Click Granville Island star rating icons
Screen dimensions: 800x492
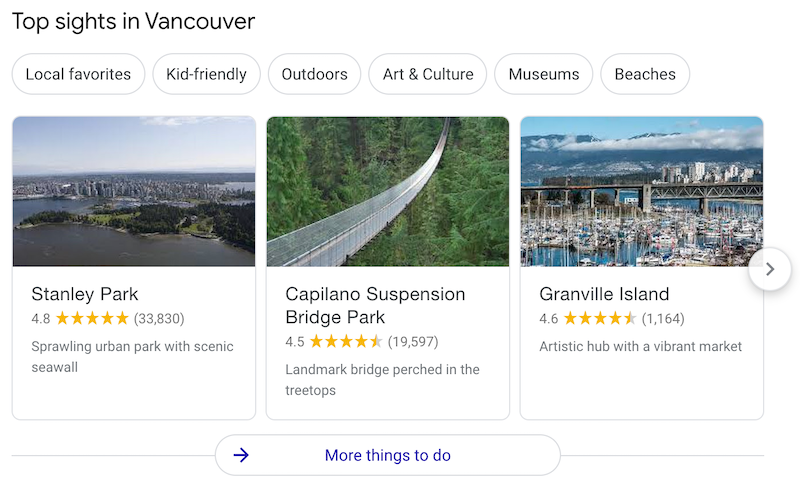tap(600, 319)
